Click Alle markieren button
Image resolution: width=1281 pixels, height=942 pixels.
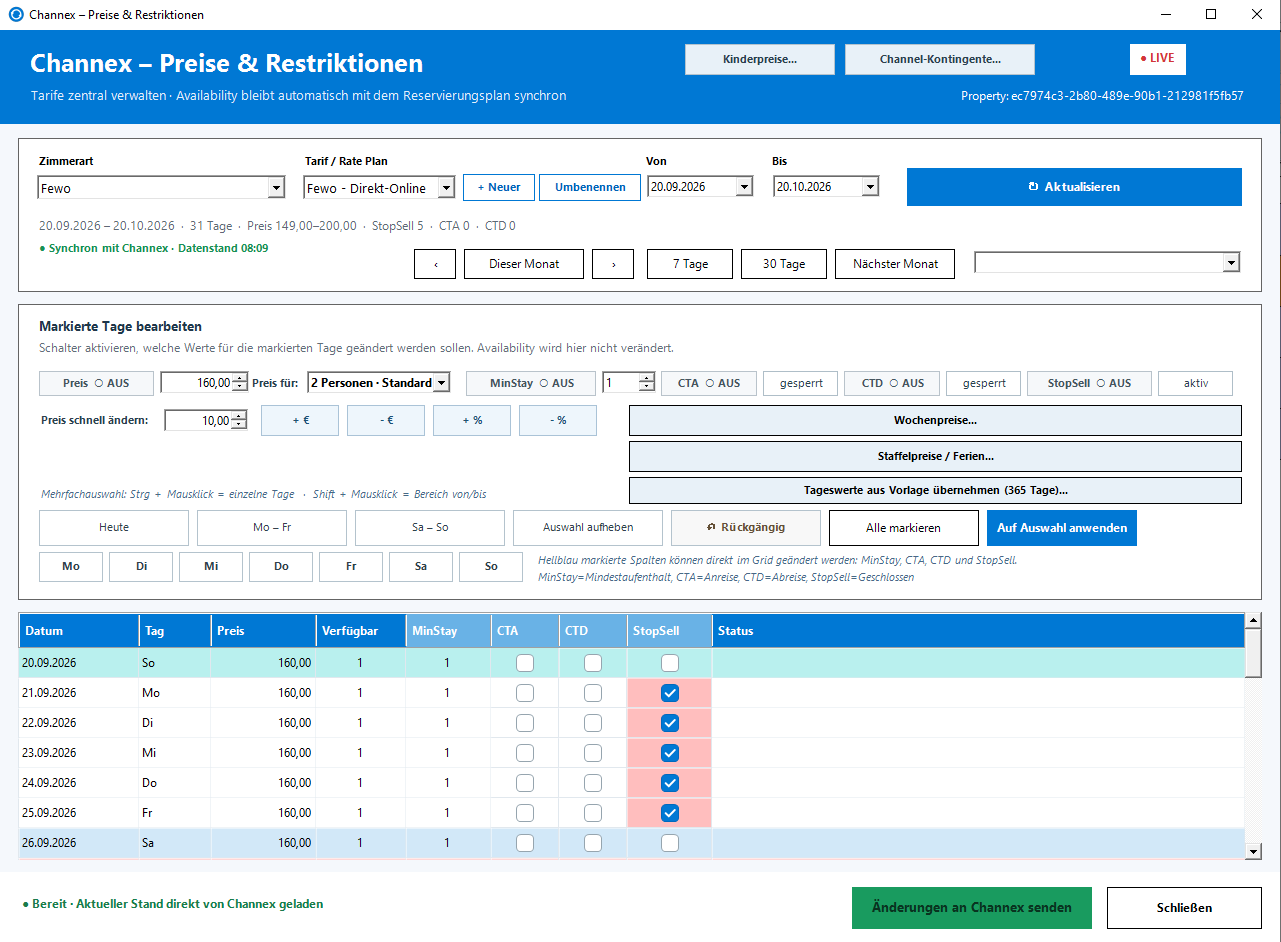click(x=904, y=527)
